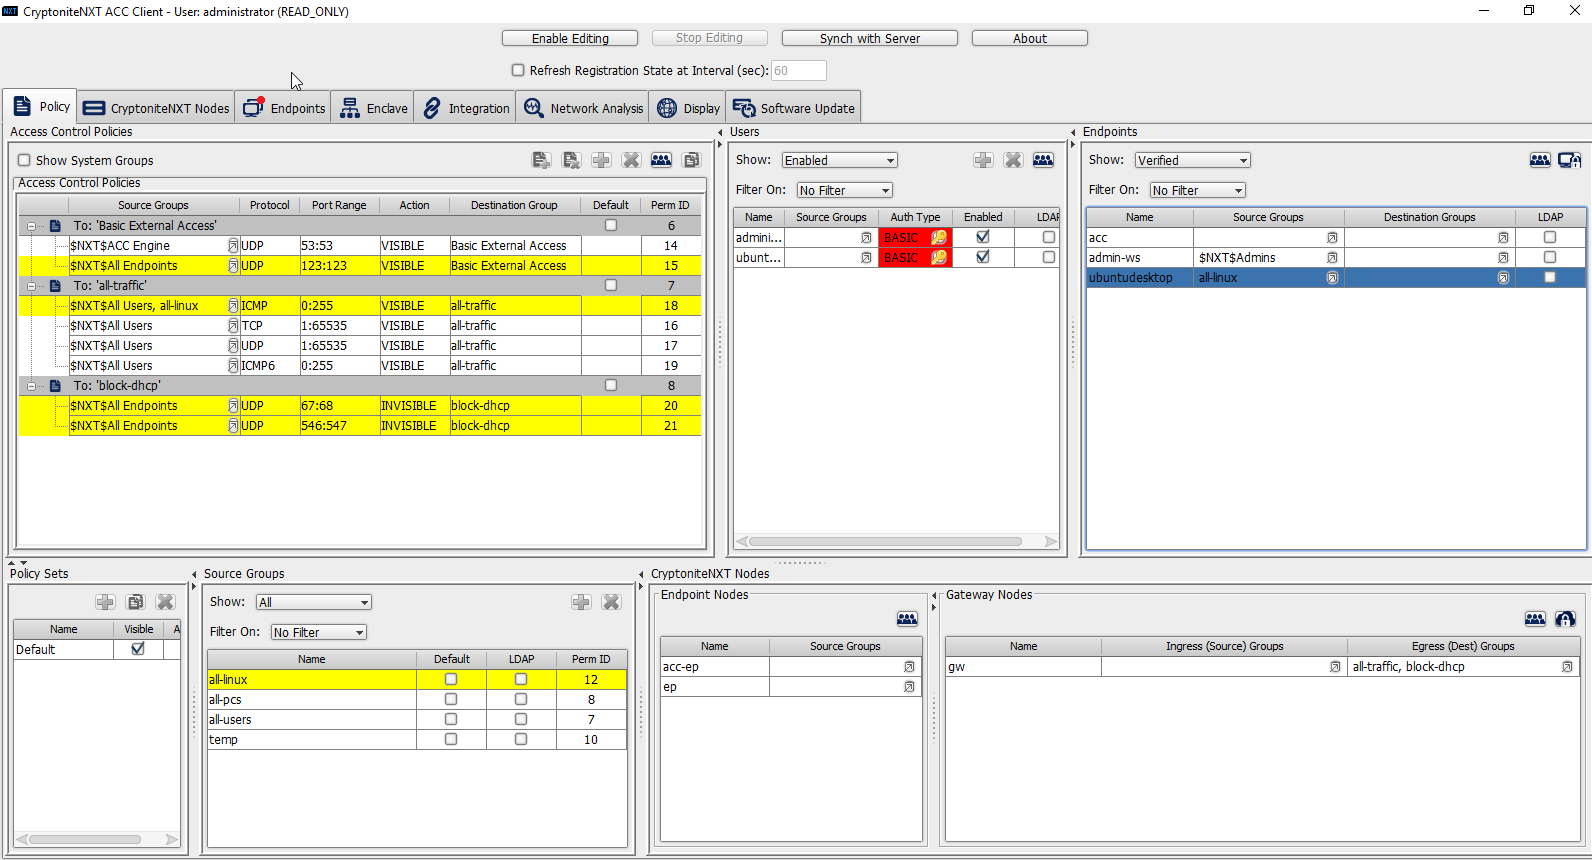Viewport: 1592px width, 860px height.
Task: Open destination groups editor for acc endpoint
Action: pyautogui.click(x=1503, y=238)
